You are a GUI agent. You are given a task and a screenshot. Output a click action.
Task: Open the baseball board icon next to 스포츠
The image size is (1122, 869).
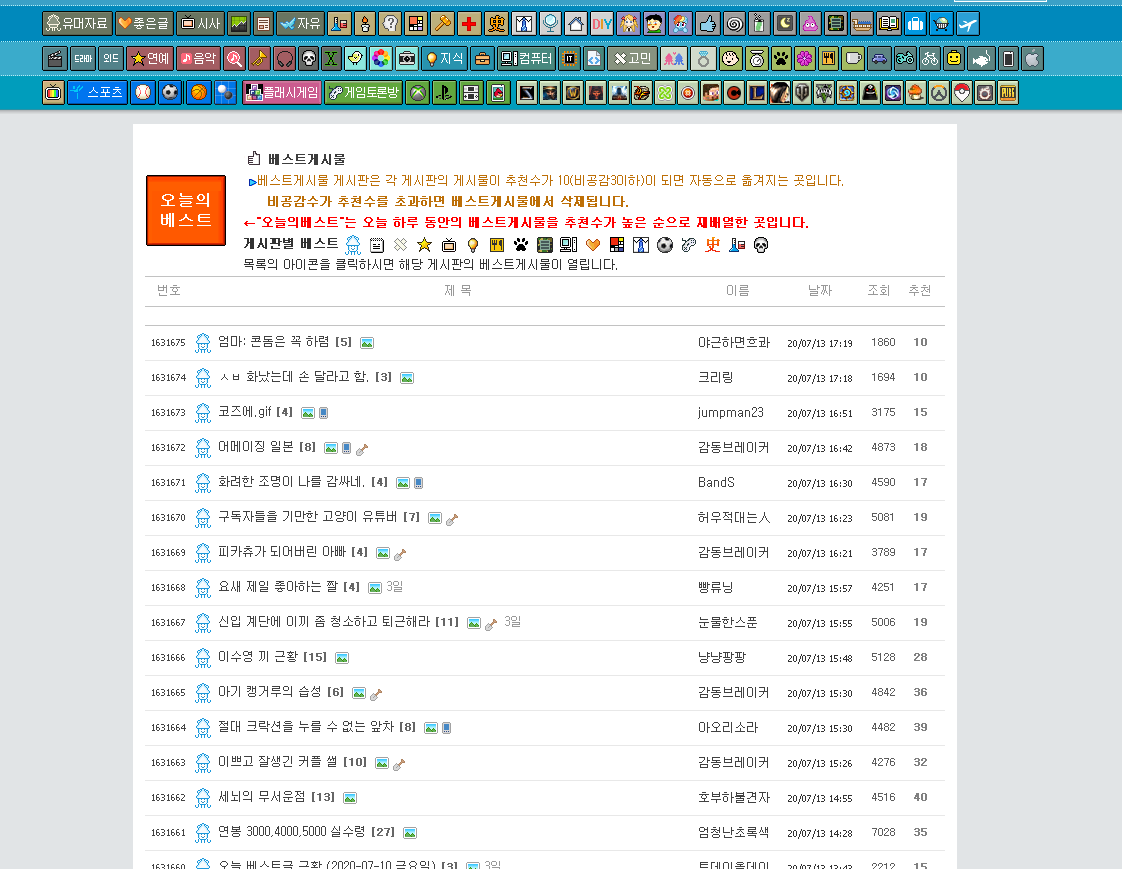click(143, 93)
